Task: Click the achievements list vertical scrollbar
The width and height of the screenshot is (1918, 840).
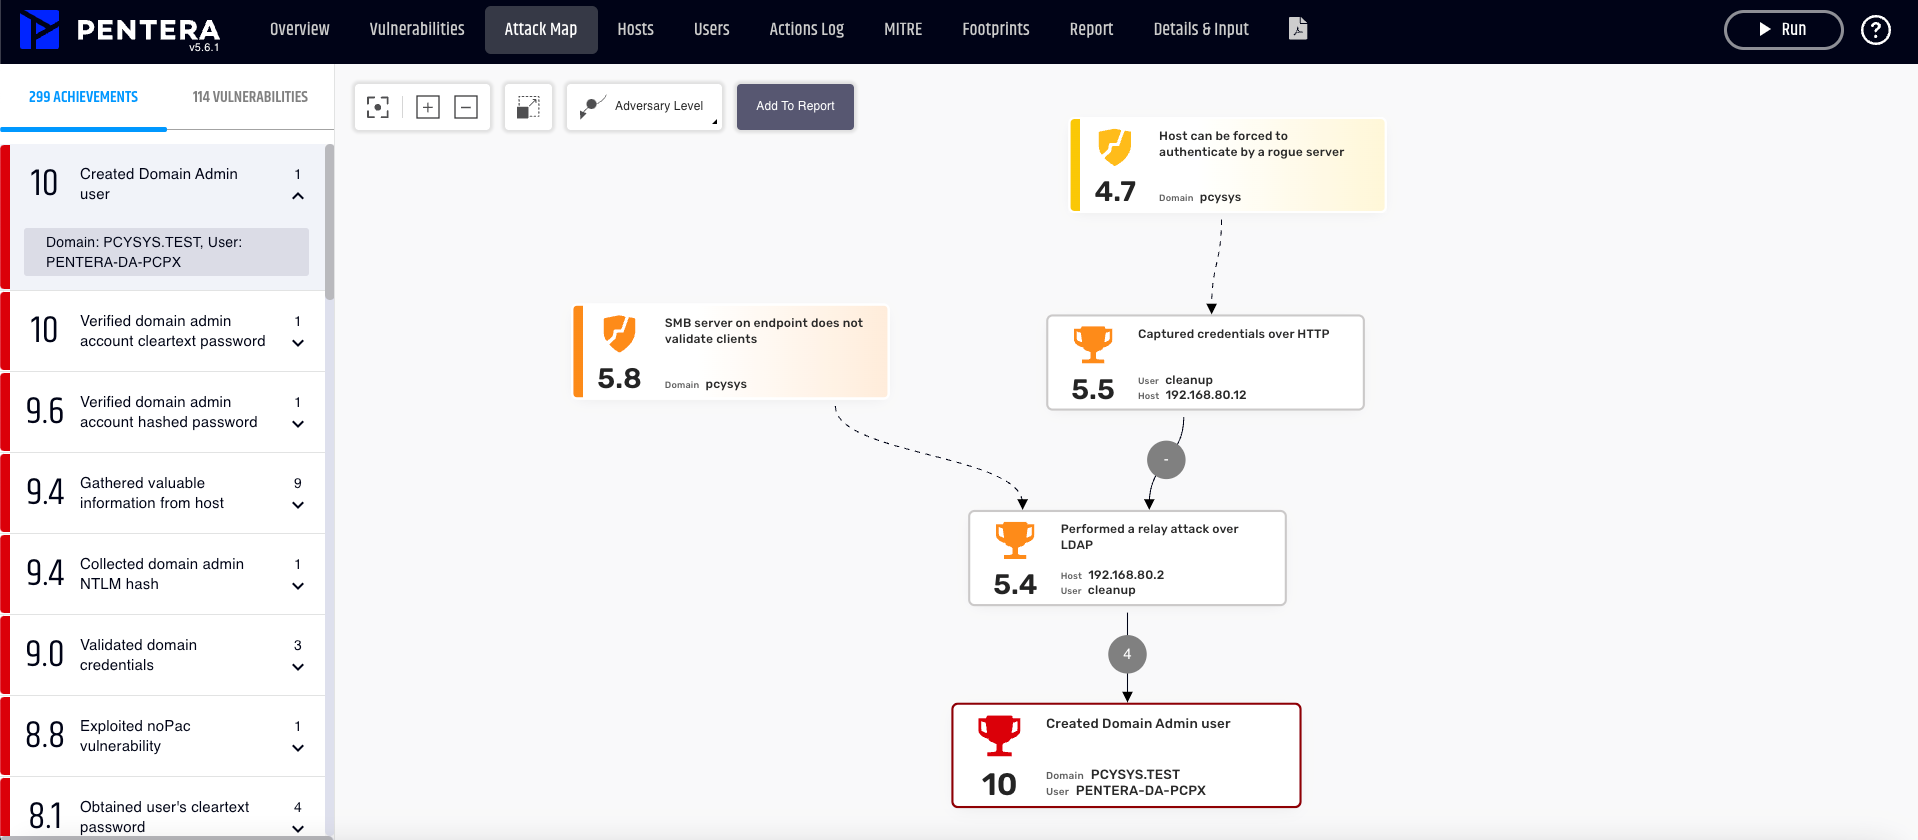Action: 329,222
